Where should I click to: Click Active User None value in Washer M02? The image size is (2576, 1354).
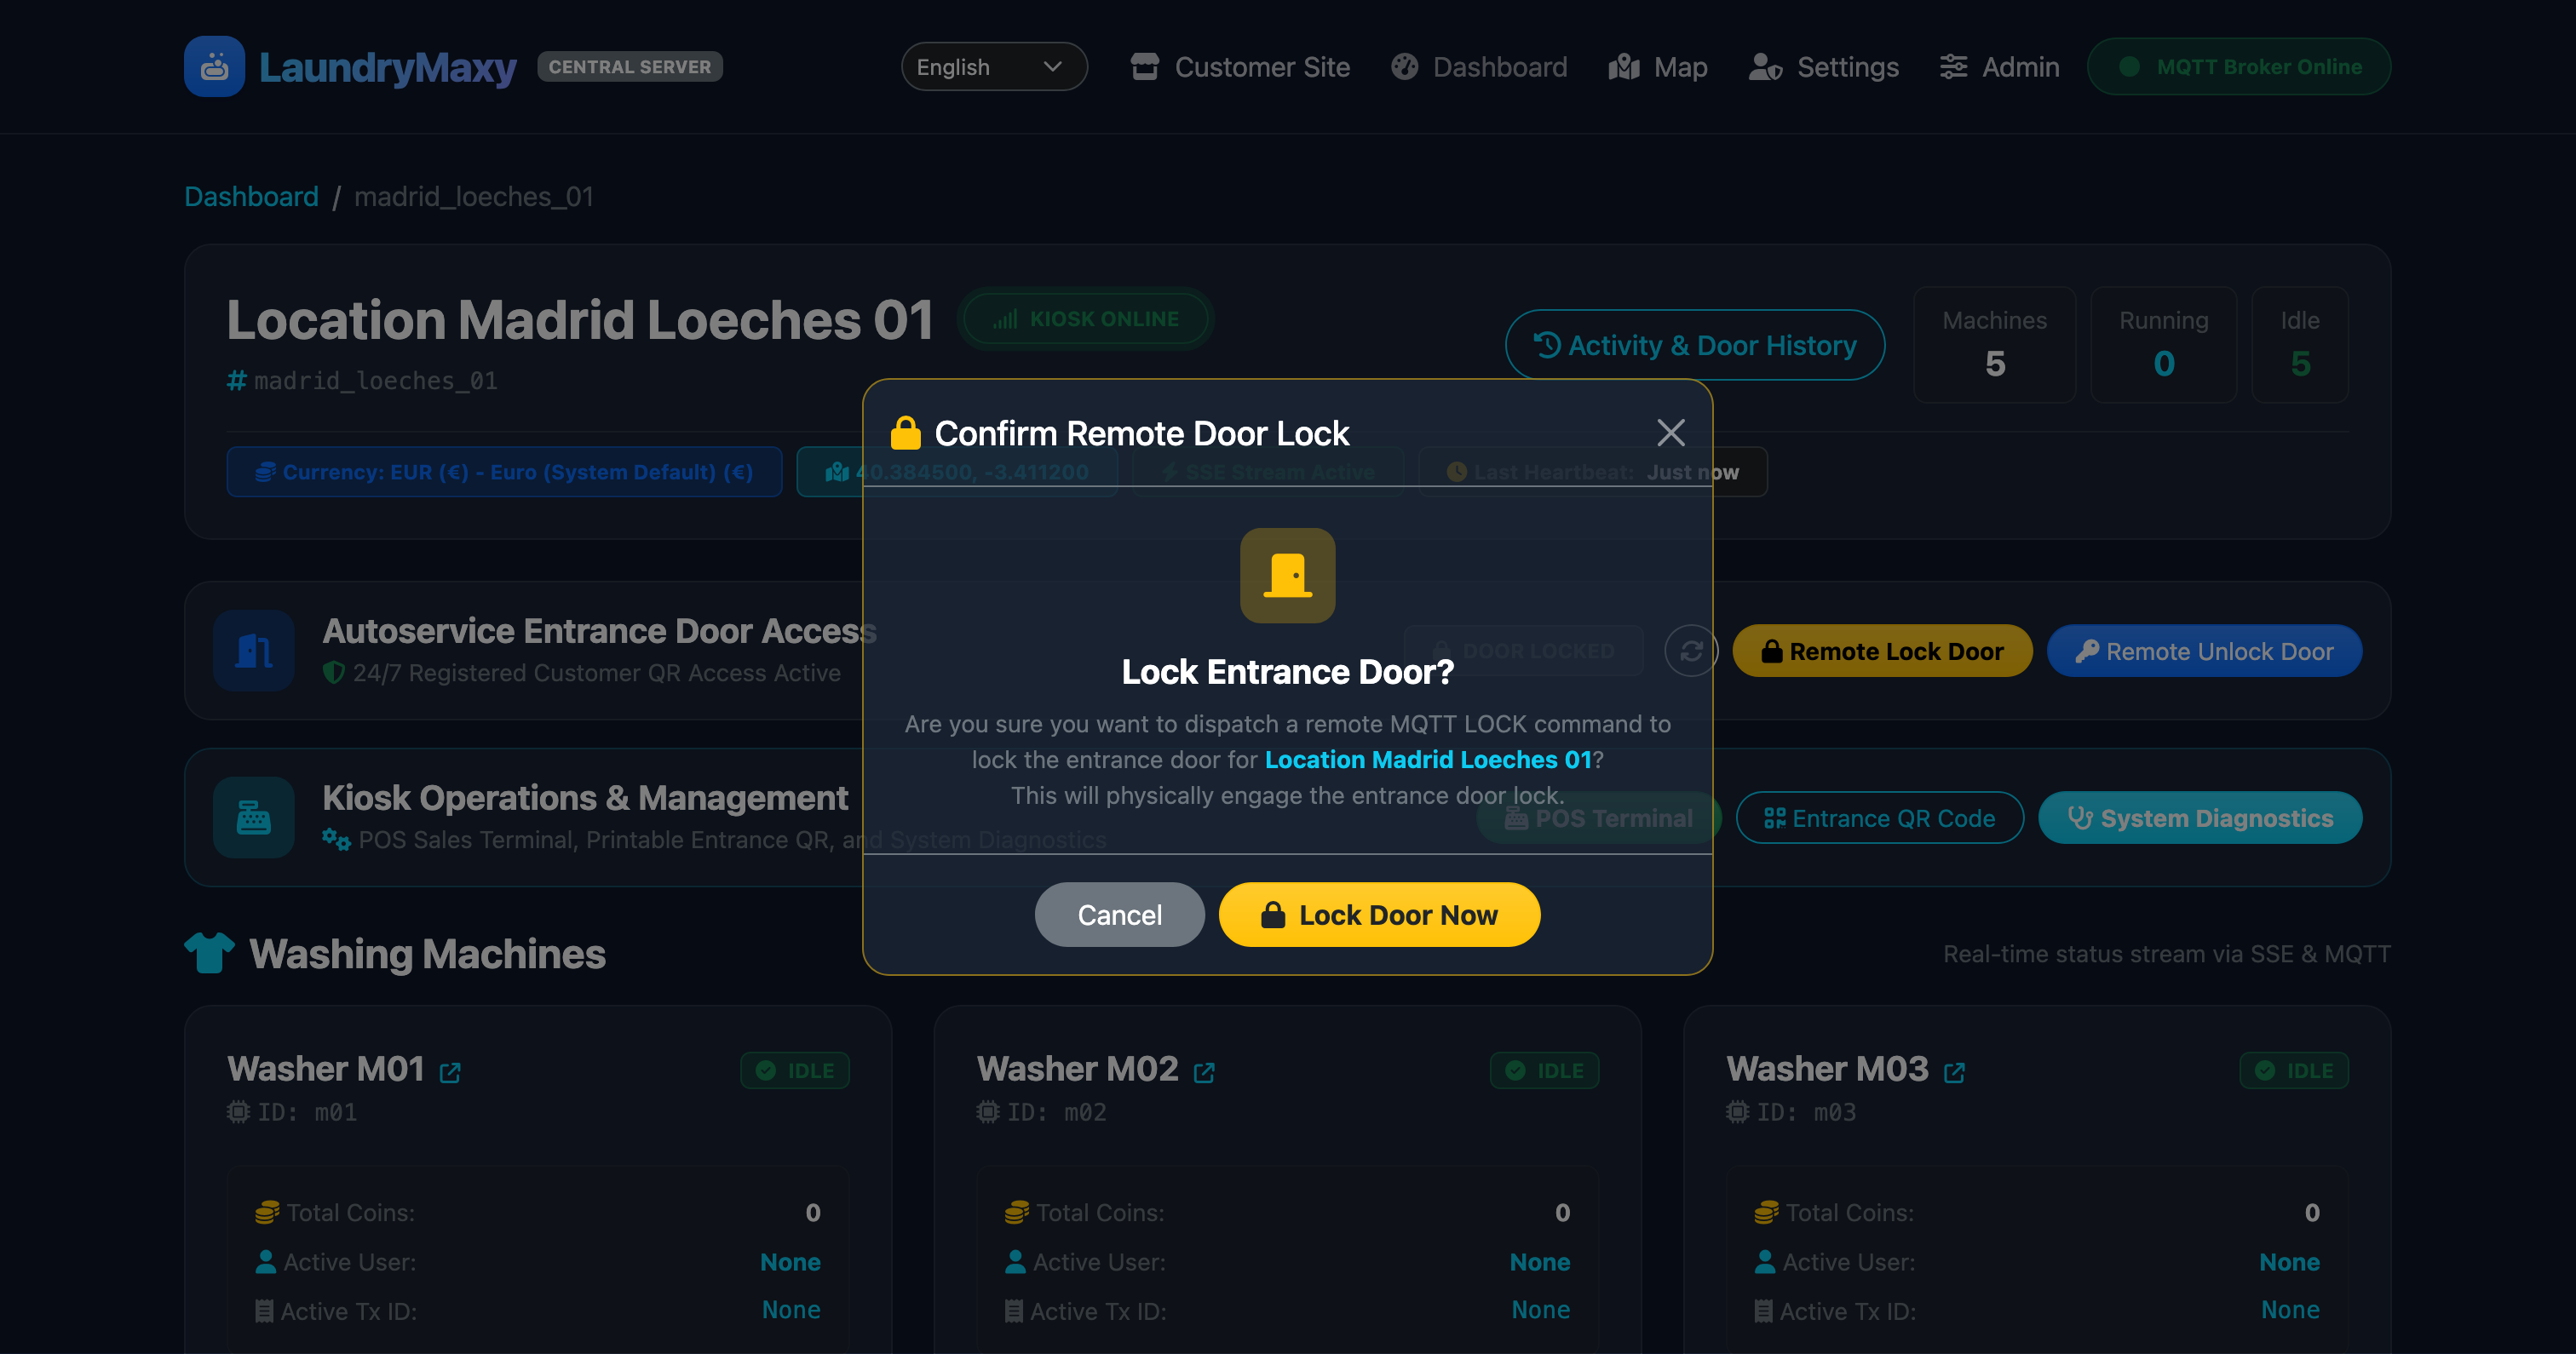[x=1540, y=1262]
